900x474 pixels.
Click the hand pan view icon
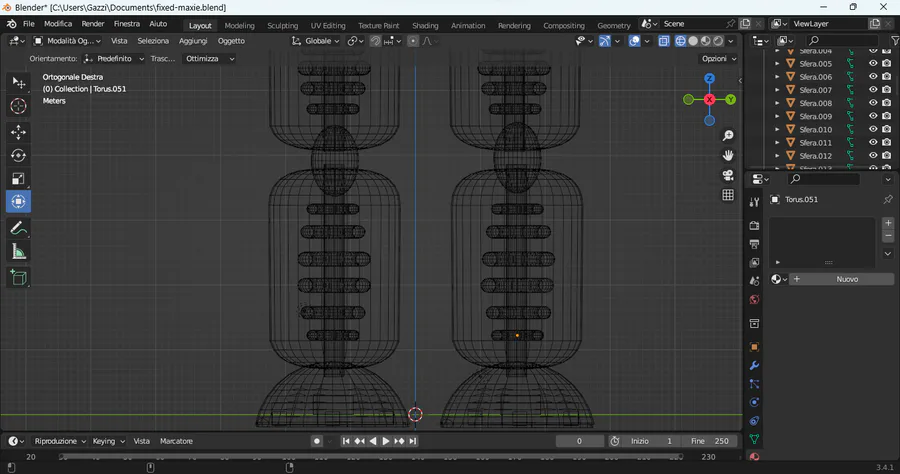[728, 155]
